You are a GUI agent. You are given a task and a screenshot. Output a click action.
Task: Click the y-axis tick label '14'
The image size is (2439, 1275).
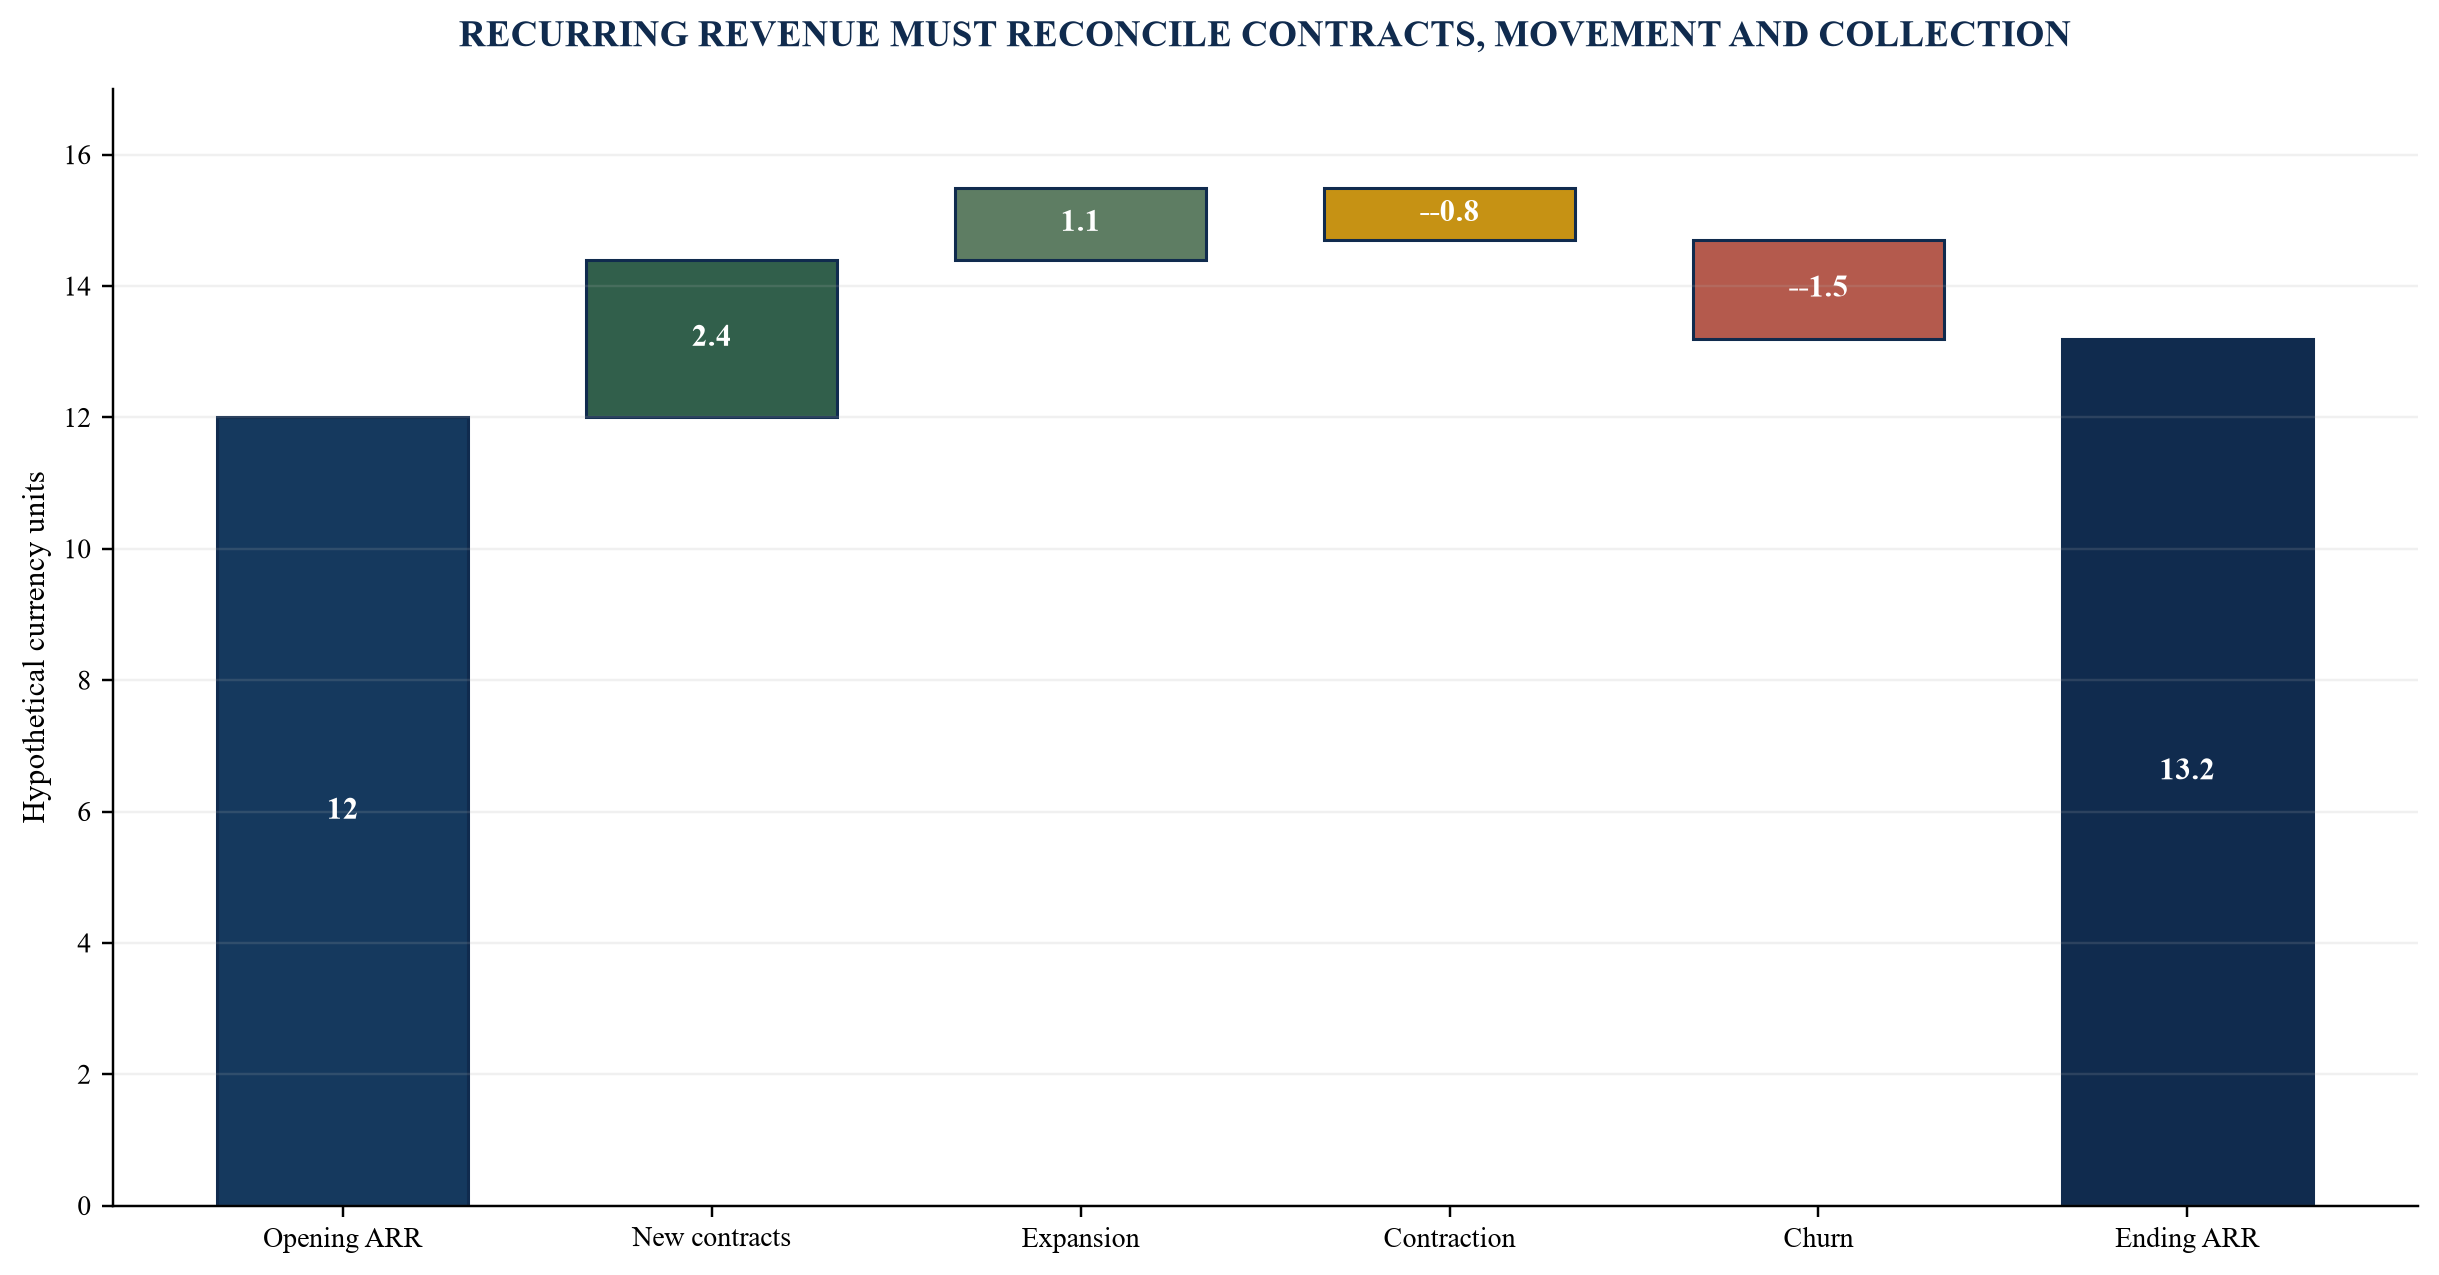[78, 287]
